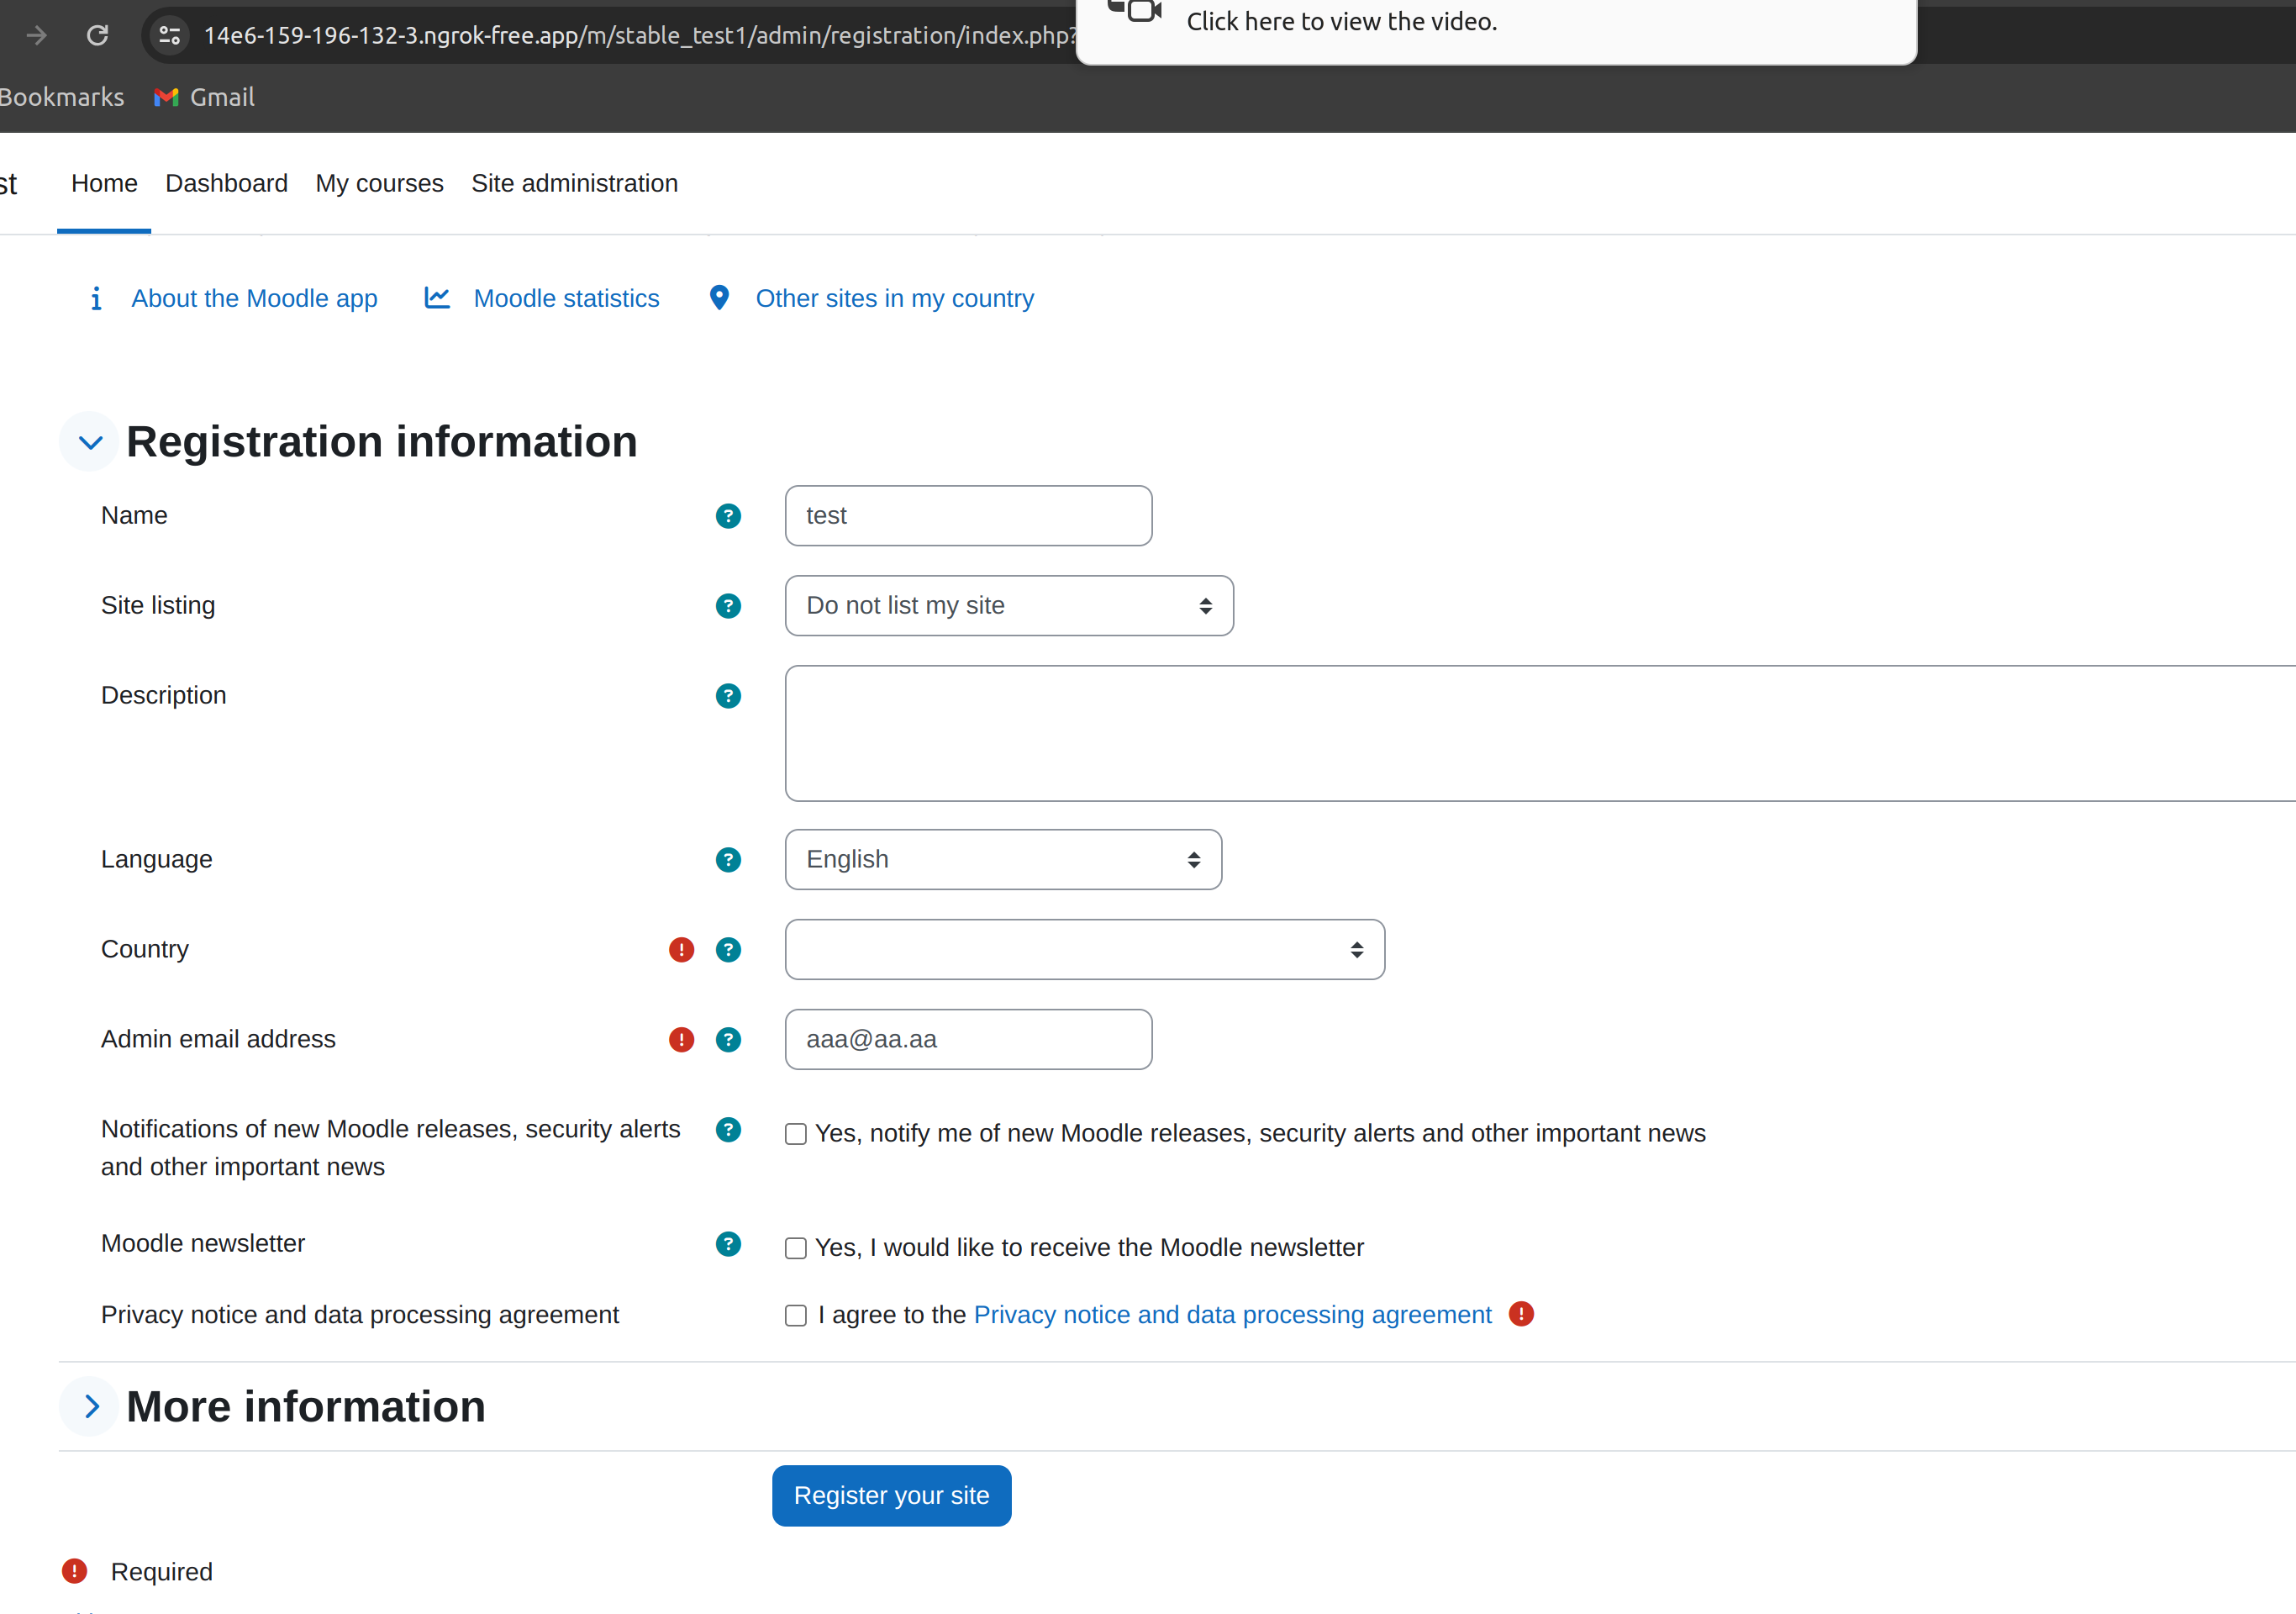Click the required icon beside Admin email address
This screenshot has height=1614, width=2296.
[681, 1040]
